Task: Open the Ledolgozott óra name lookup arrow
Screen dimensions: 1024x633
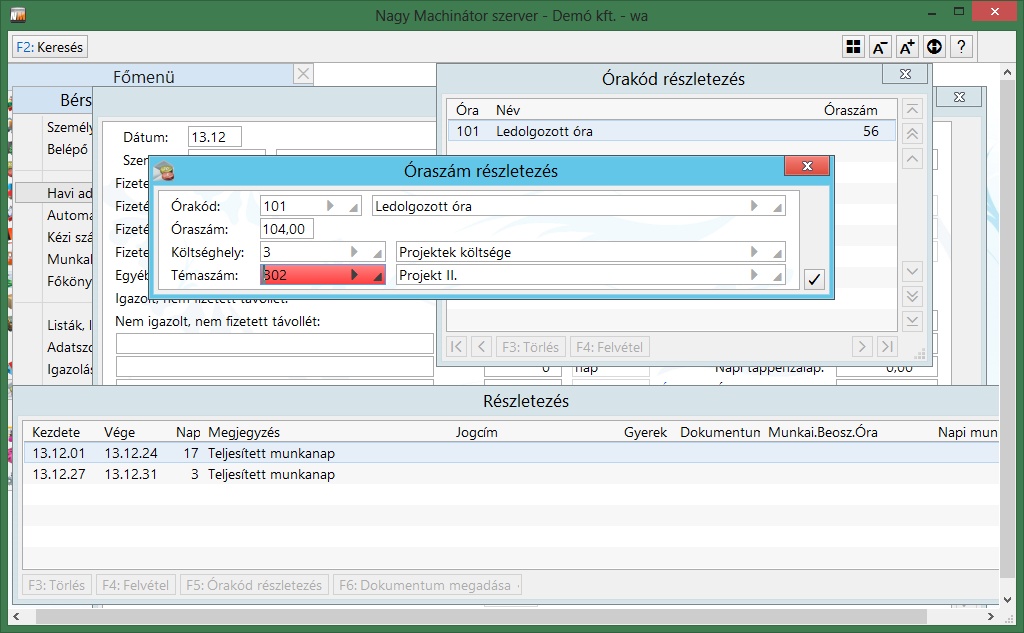Action: click(754, 206)
